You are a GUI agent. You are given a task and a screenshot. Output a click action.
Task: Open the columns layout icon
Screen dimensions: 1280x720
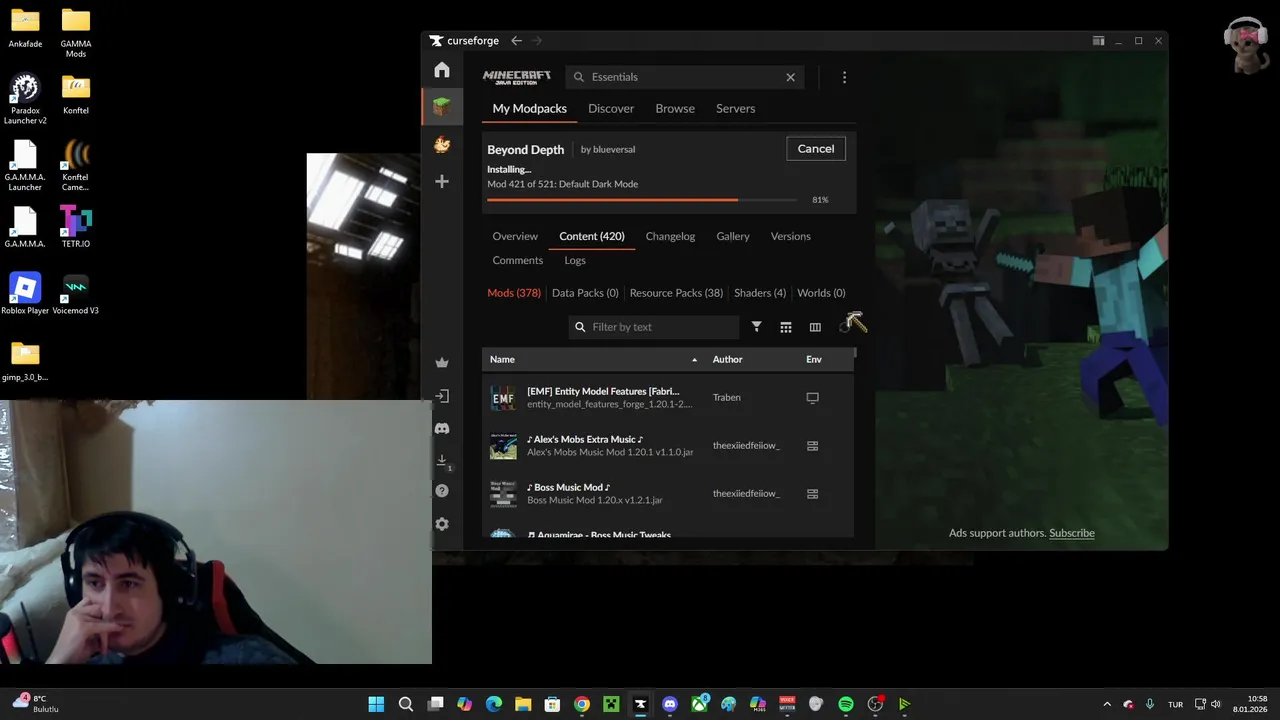coord(815,327)
